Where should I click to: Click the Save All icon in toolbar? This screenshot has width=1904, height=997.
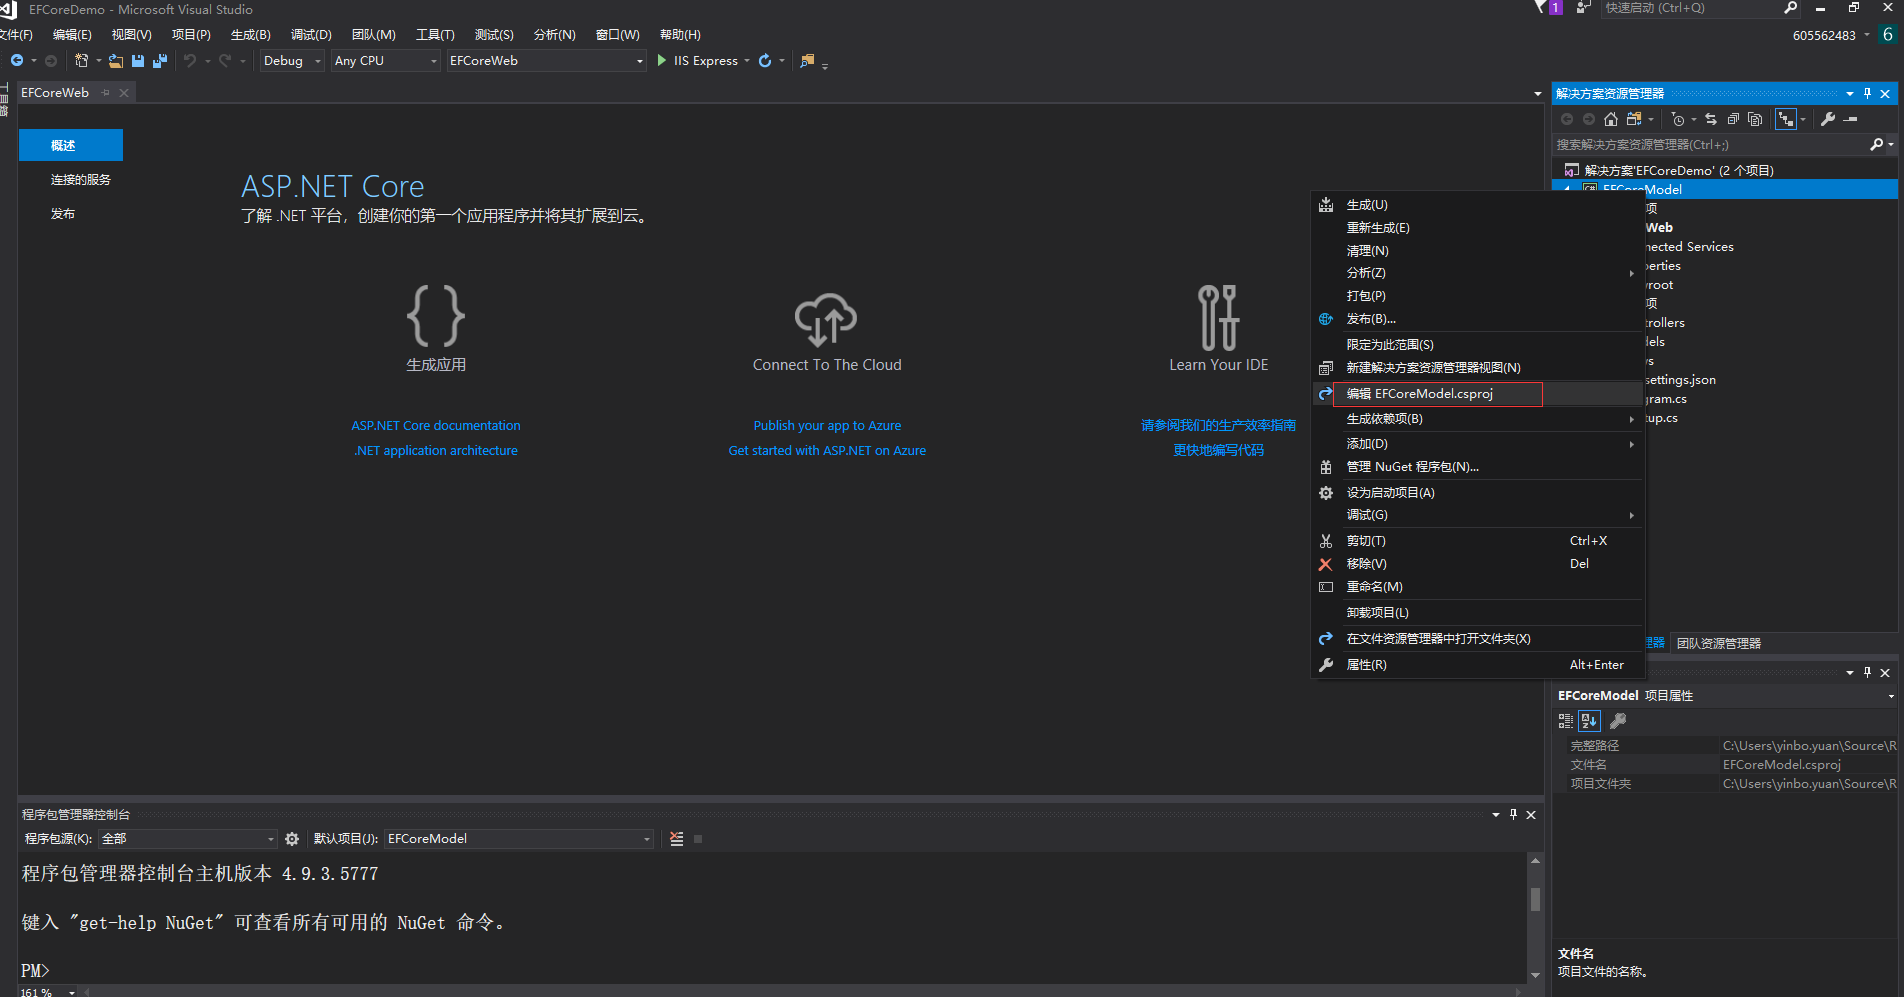coord(159,61)
